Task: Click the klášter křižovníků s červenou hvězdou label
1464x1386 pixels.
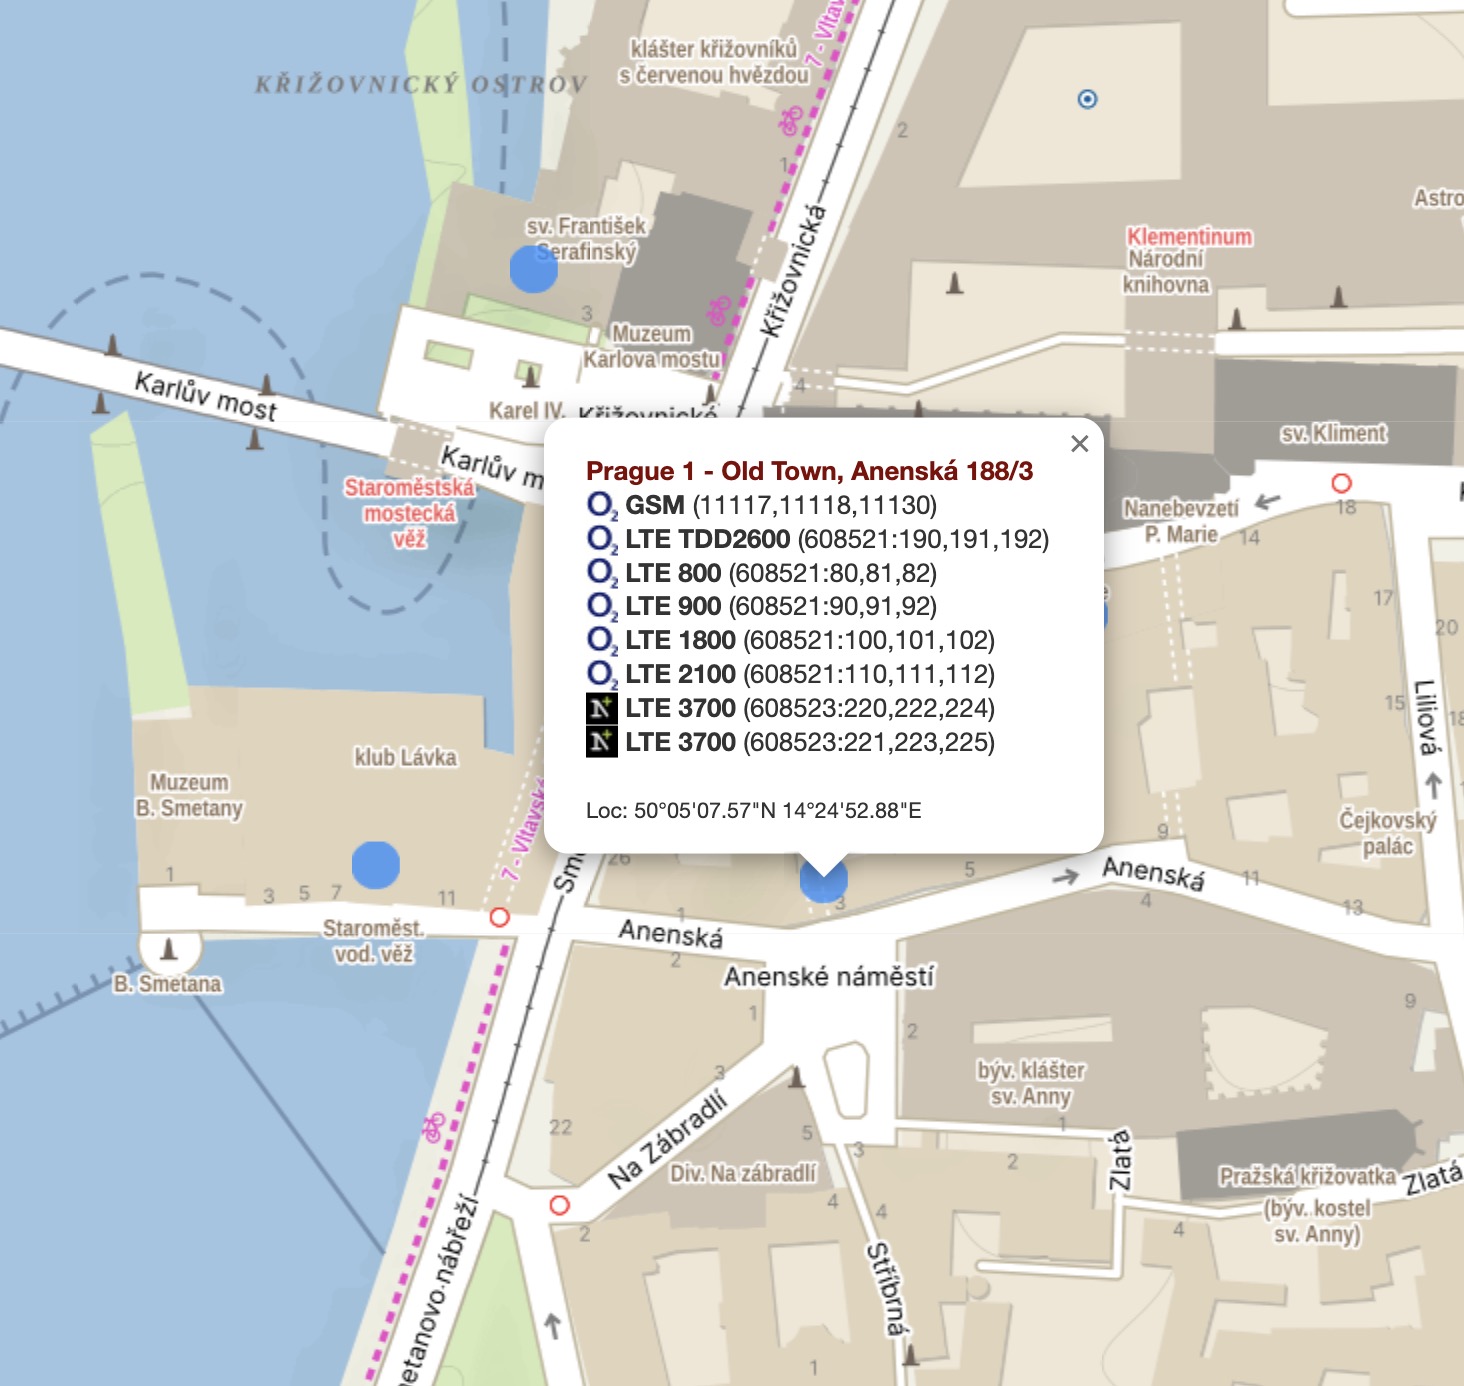Action: pyautogui.click(x=714, y=62)
